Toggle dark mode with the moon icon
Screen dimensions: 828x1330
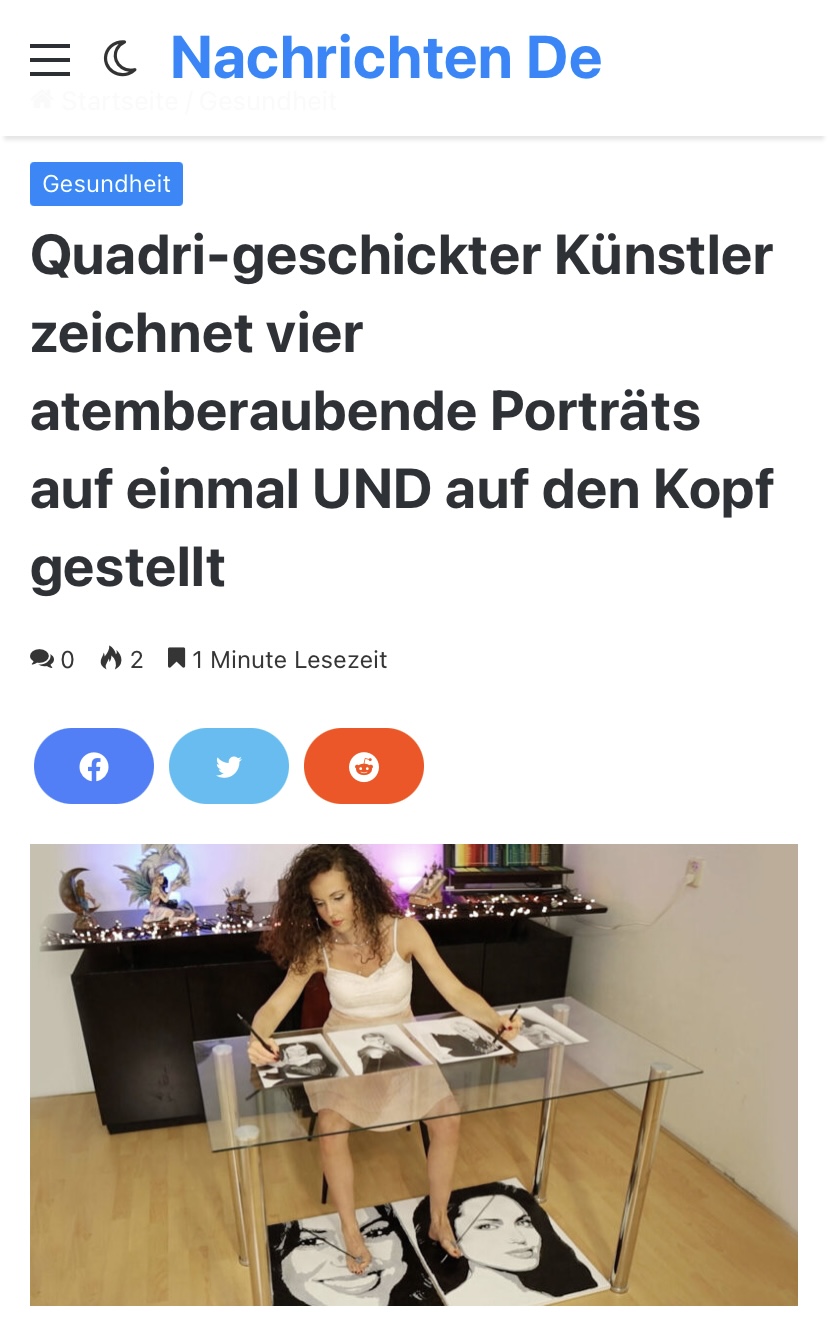click(120, 59)
